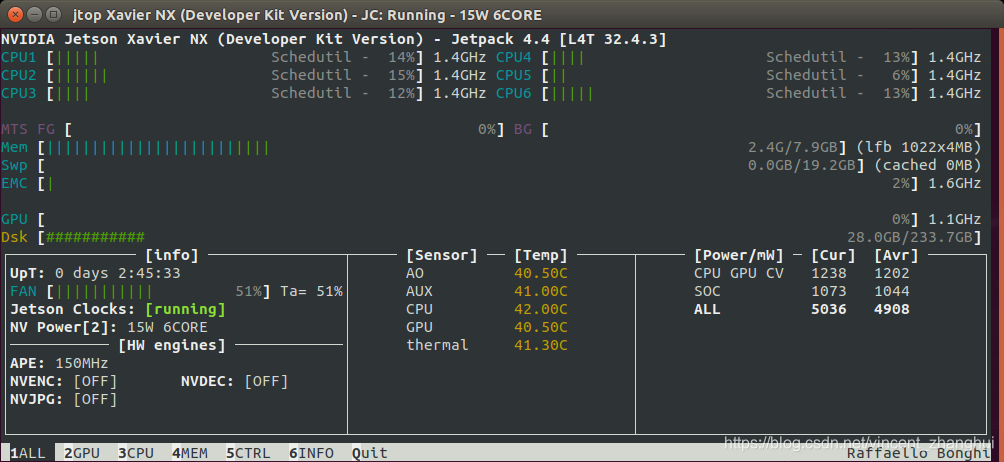
Task: Click the CPU5 label
Action: (514, 76)
